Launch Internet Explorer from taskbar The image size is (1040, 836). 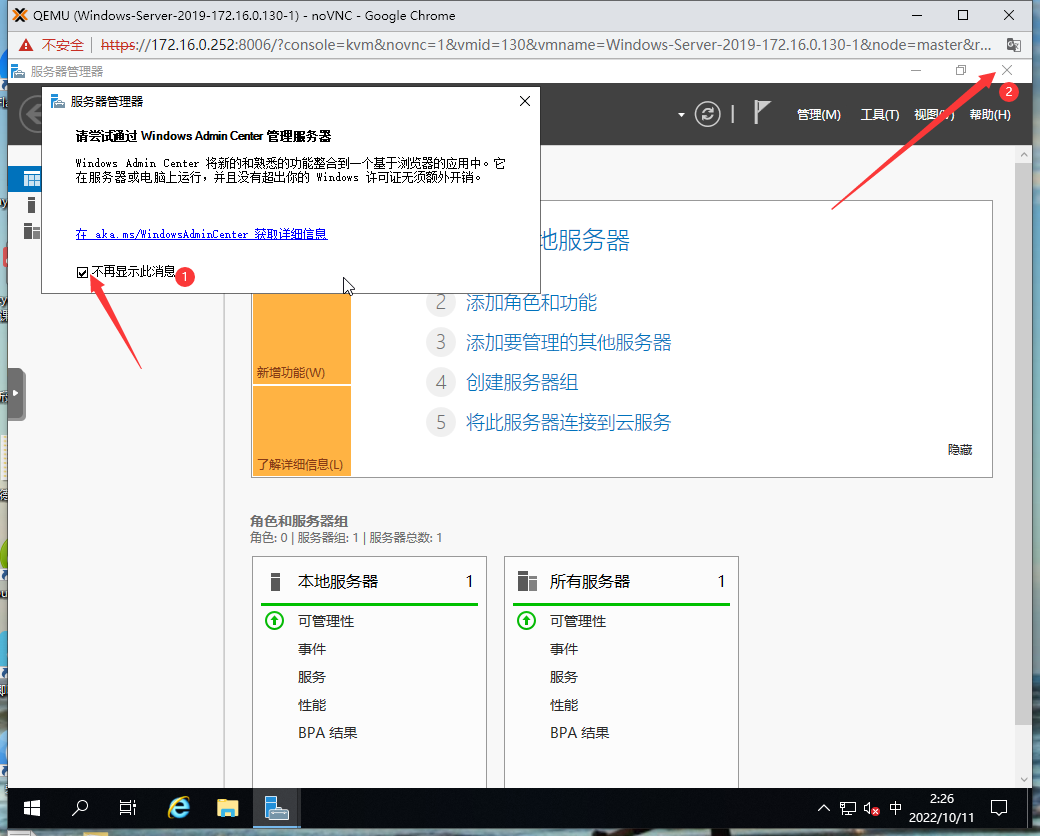tap(178, 807)
